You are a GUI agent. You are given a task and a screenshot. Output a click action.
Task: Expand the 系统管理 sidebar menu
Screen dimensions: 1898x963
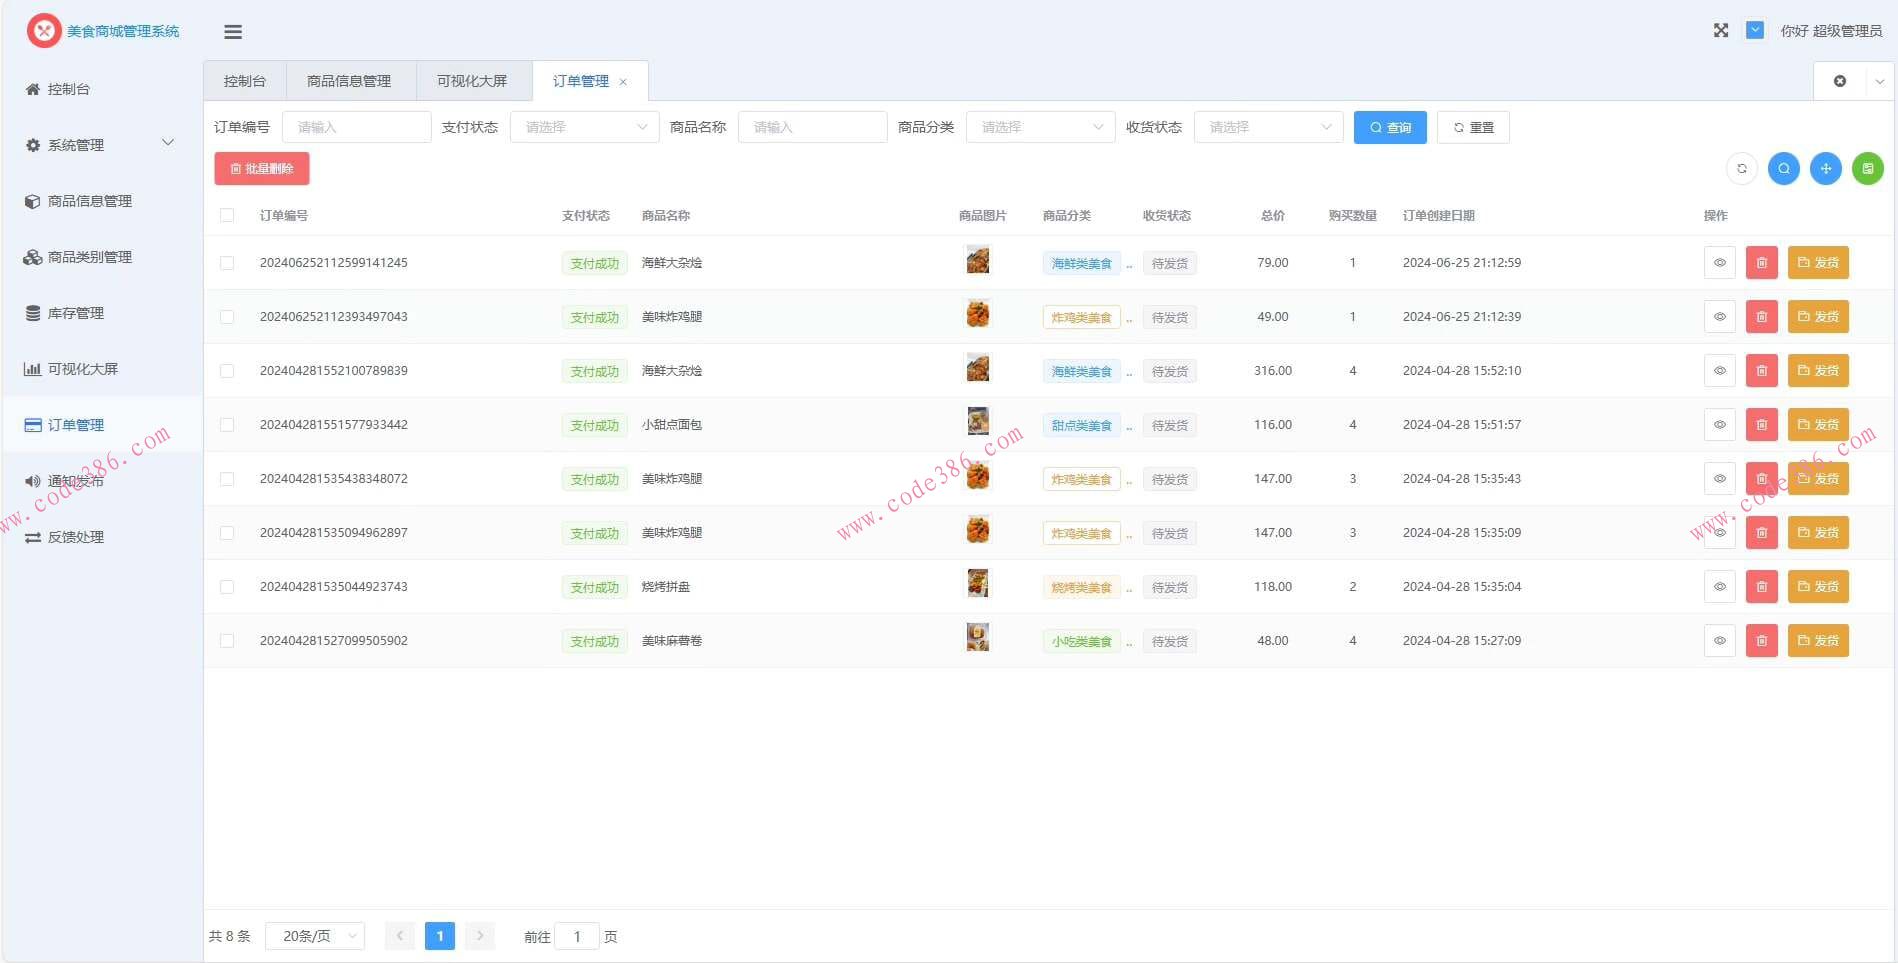click(100, 145)
